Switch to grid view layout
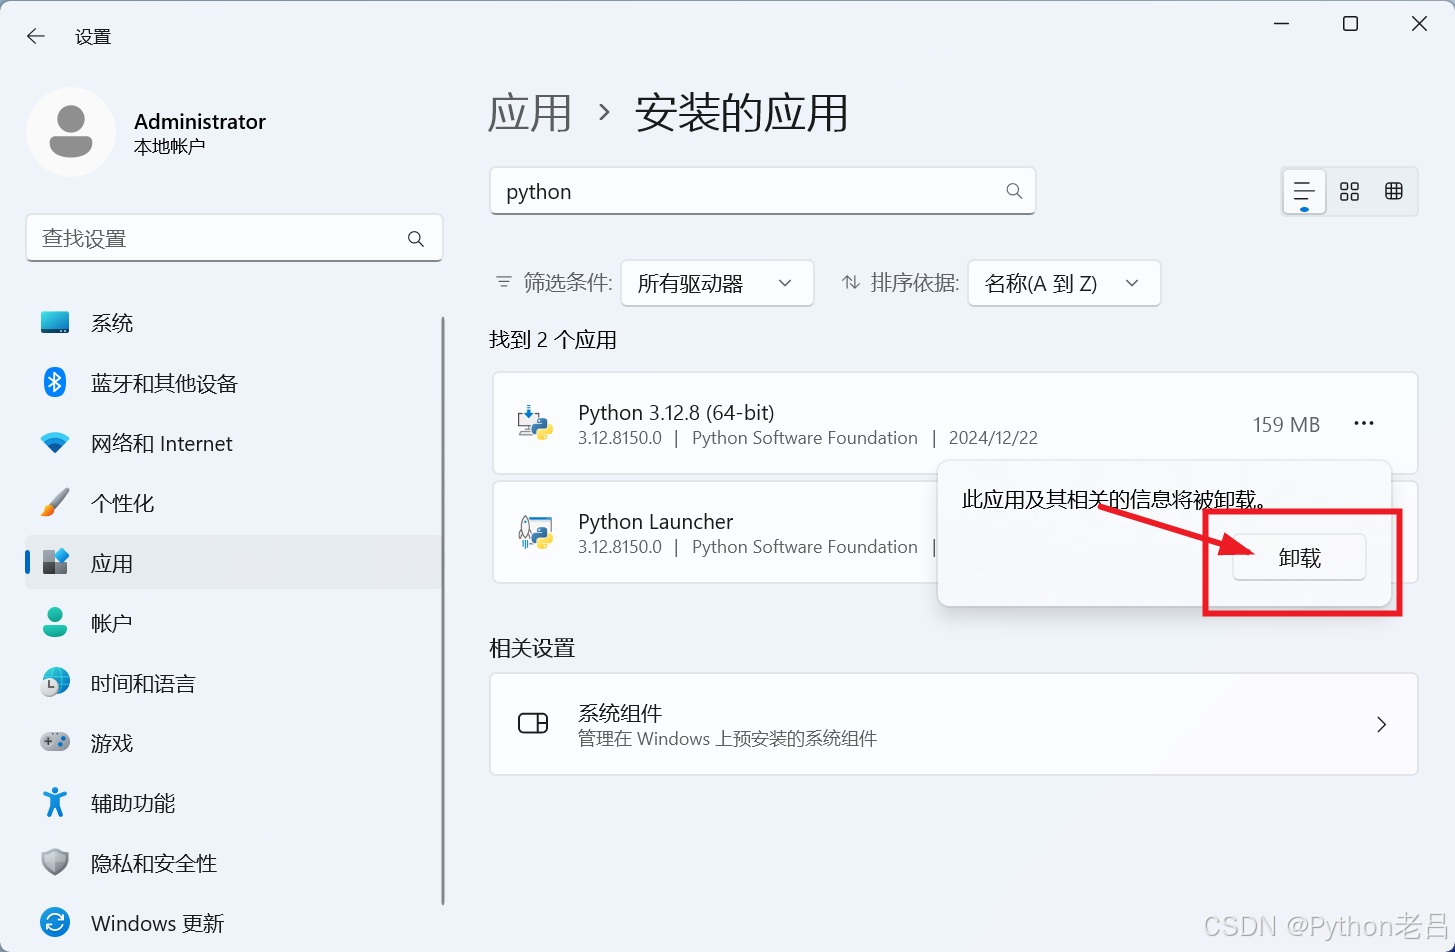 1349,191
